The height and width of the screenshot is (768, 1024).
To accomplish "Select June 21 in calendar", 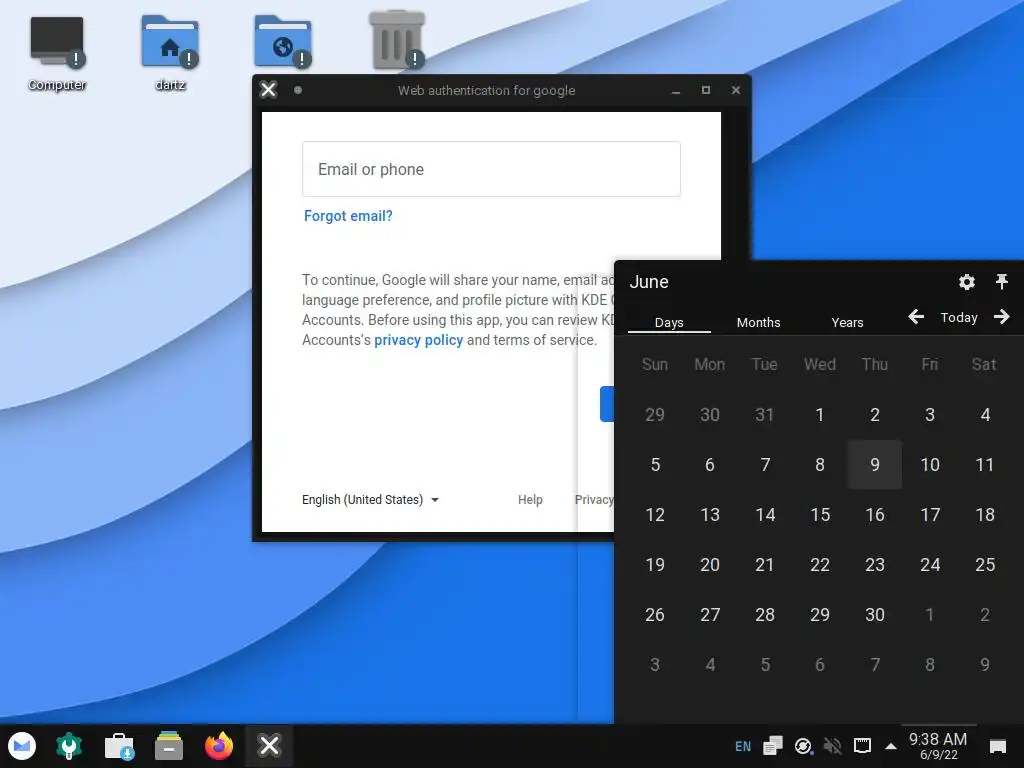I will [x=765, y=564].
